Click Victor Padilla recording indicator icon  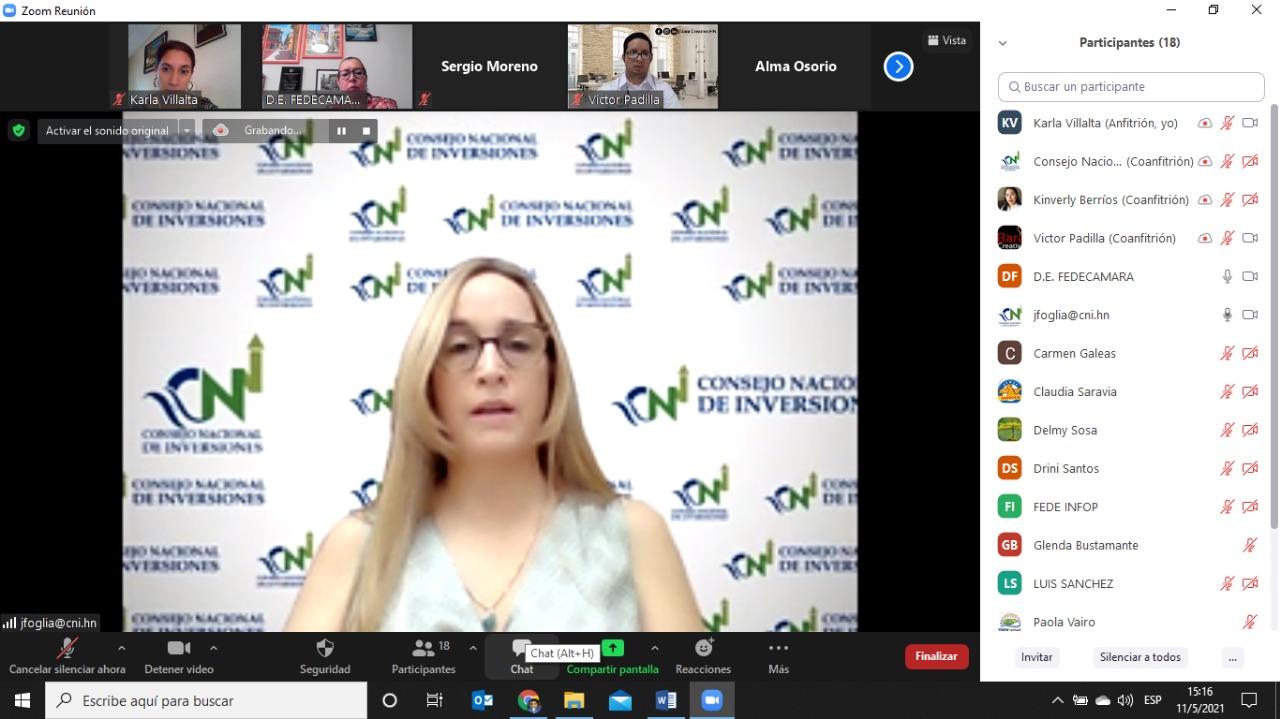pyautogui.click(x=1205, y=238)
